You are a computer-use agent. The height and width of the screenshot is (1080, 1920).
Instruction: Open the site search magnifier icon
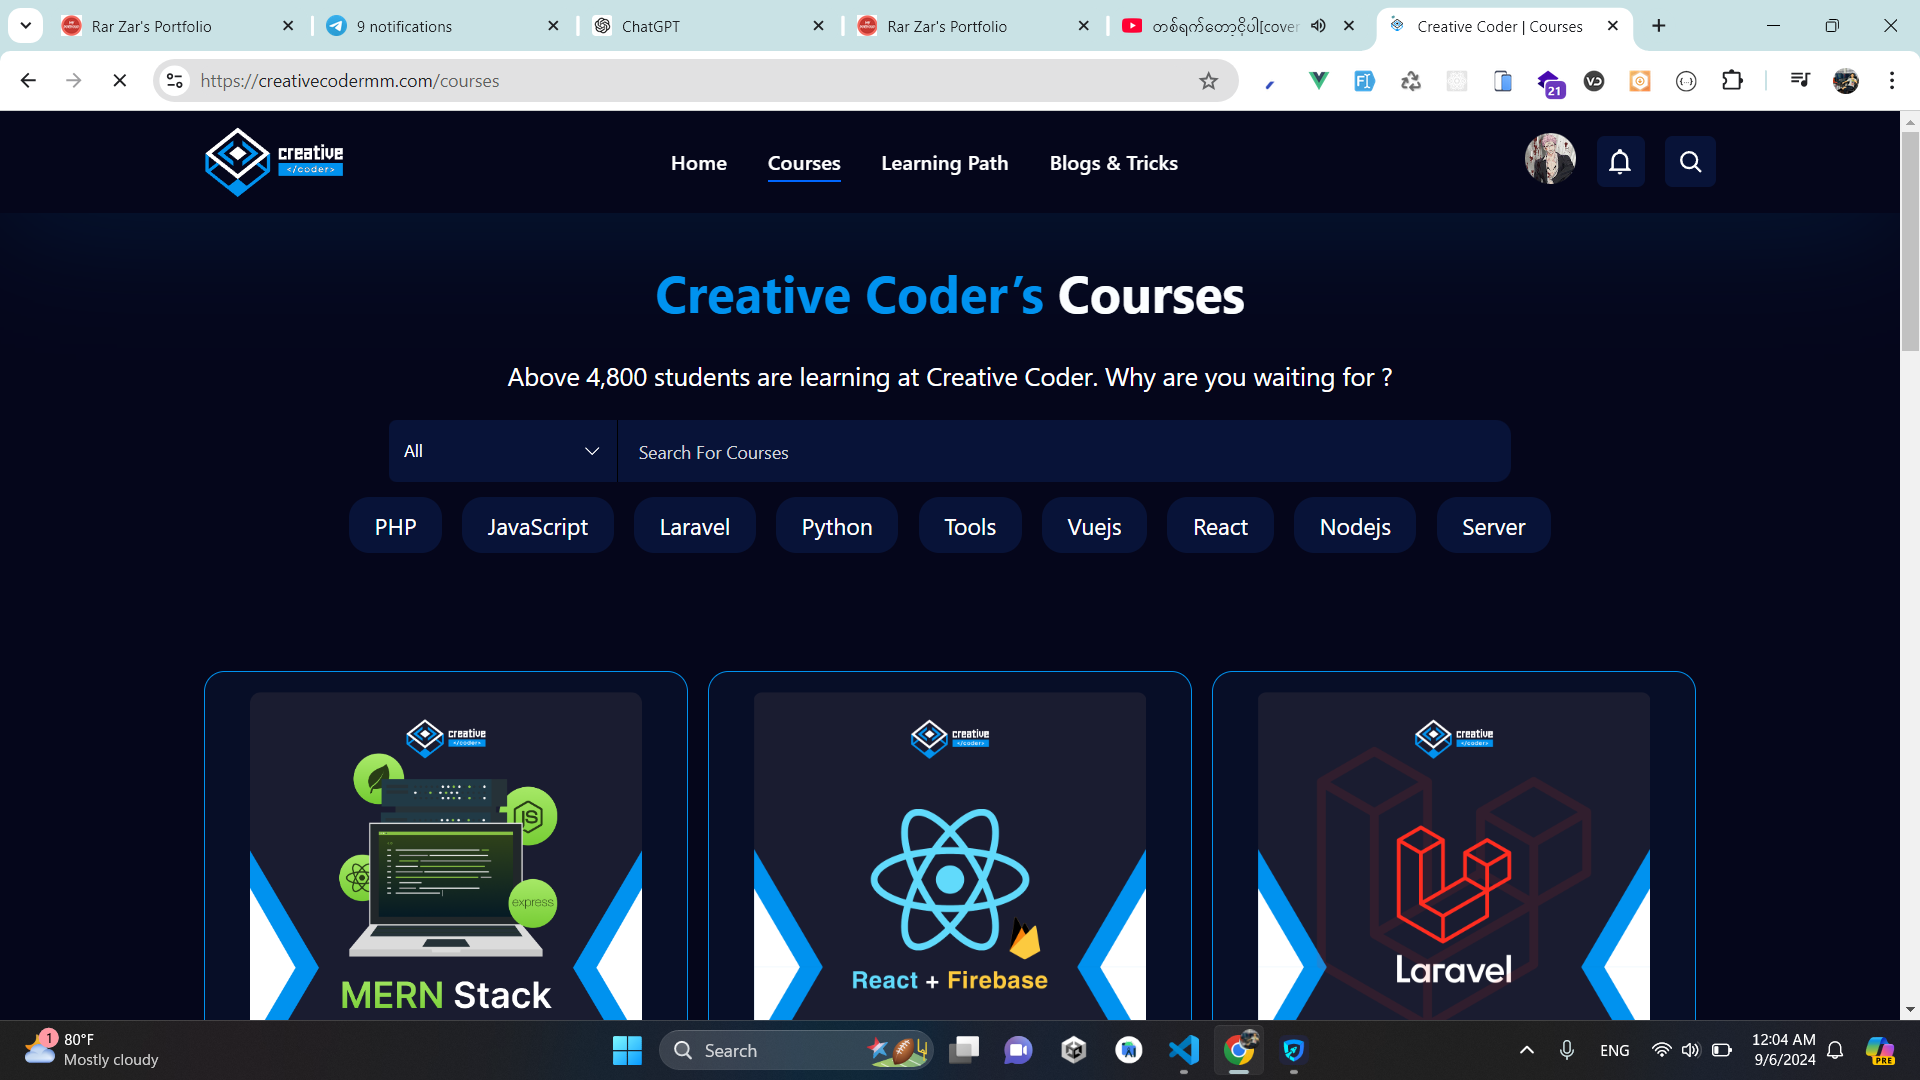1690,162
